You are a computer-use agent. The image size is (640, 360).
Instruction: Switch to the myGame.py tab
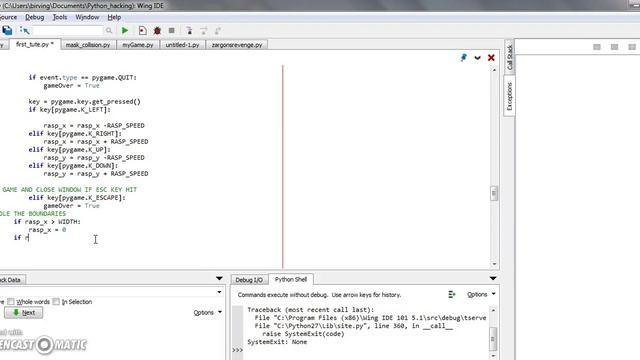pos(138,45)
